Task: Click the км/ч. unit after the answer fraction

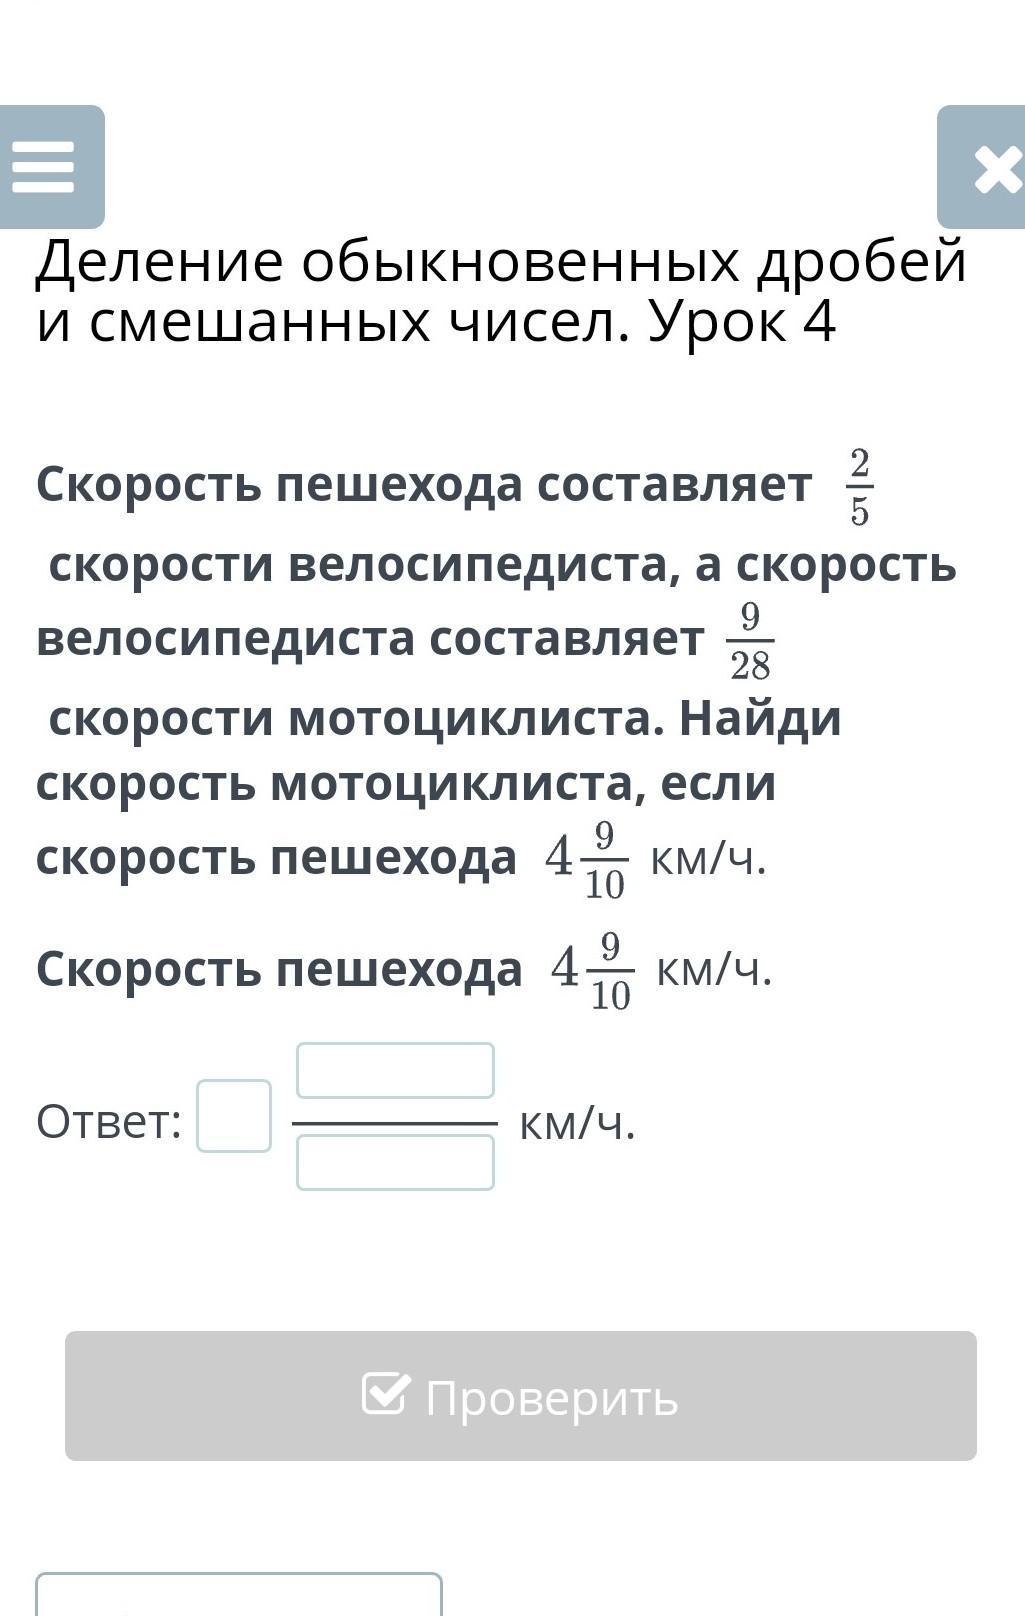Action: (x=578, y=1124)
